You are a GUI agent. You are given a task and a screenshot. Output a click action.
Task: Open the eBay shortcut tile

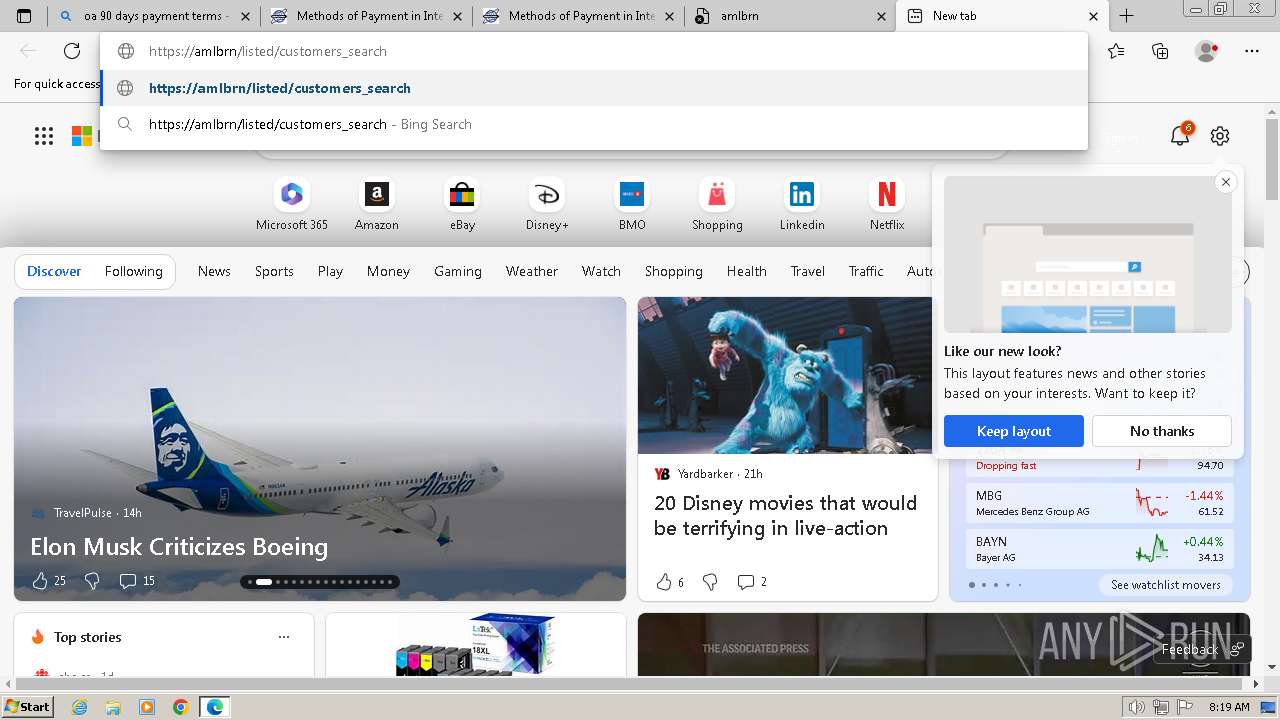point(462,205)
